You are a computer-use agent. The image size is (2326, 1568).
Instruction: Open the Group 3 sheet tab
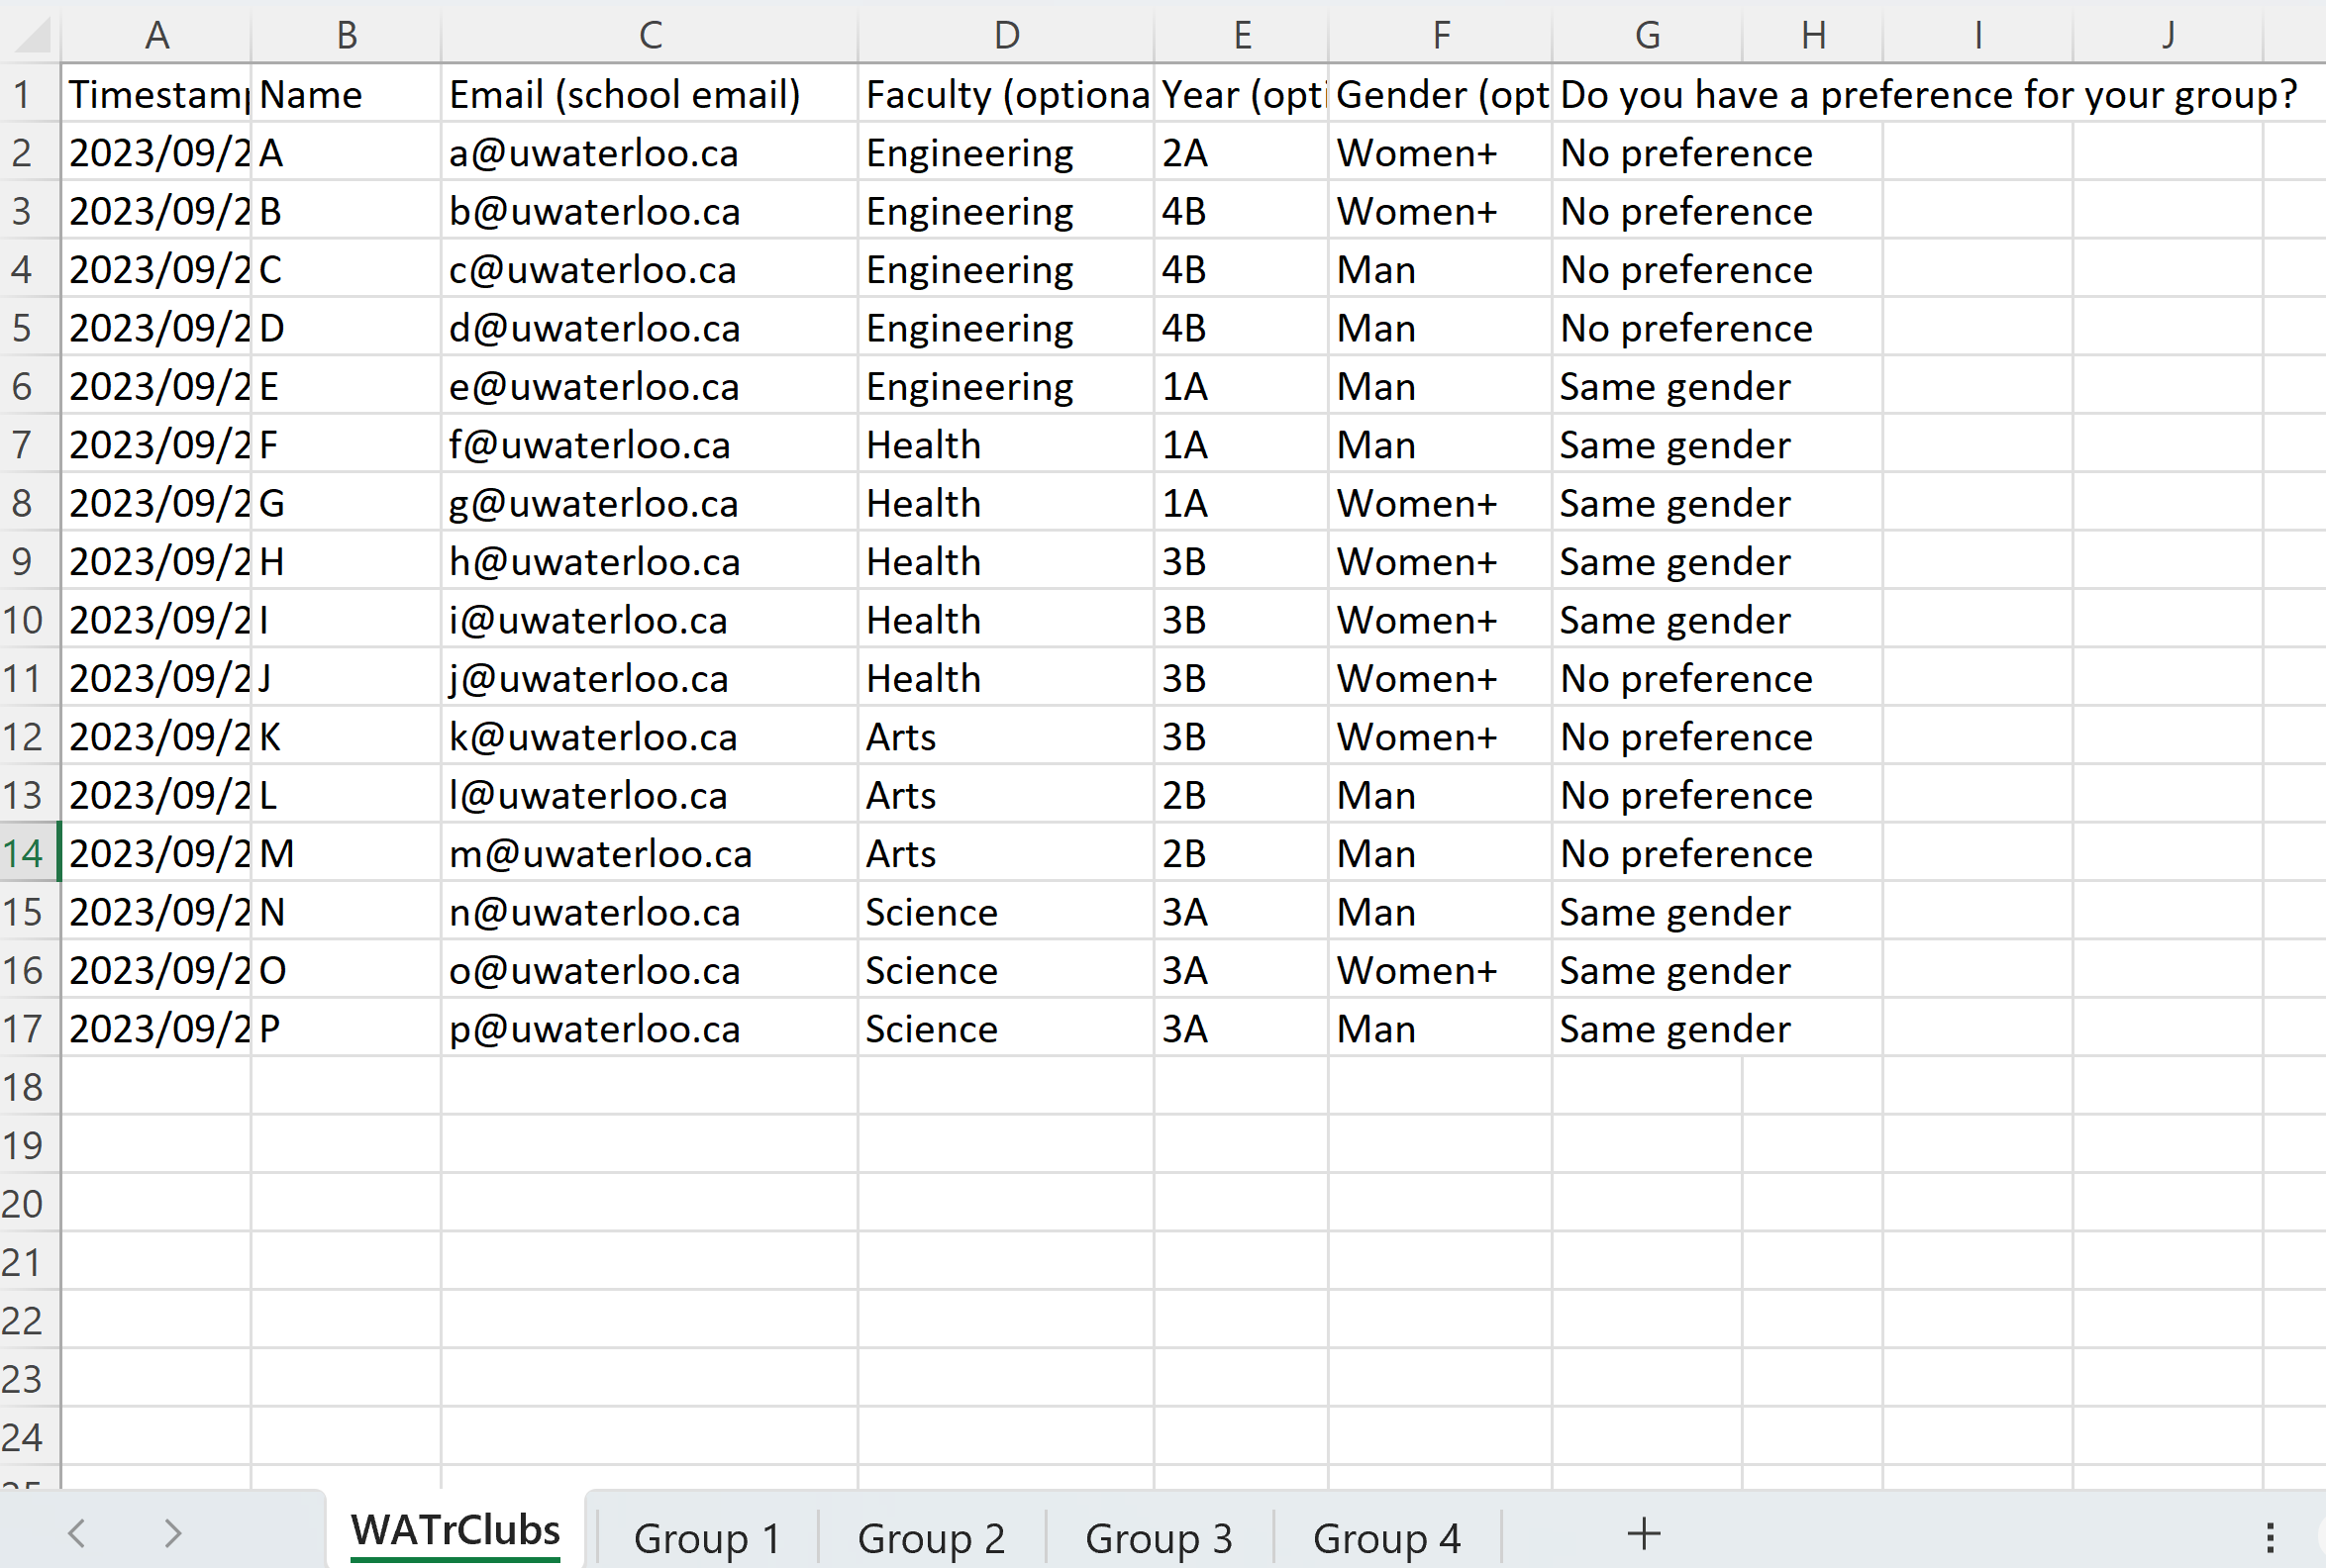[x=1158, y=1538]
